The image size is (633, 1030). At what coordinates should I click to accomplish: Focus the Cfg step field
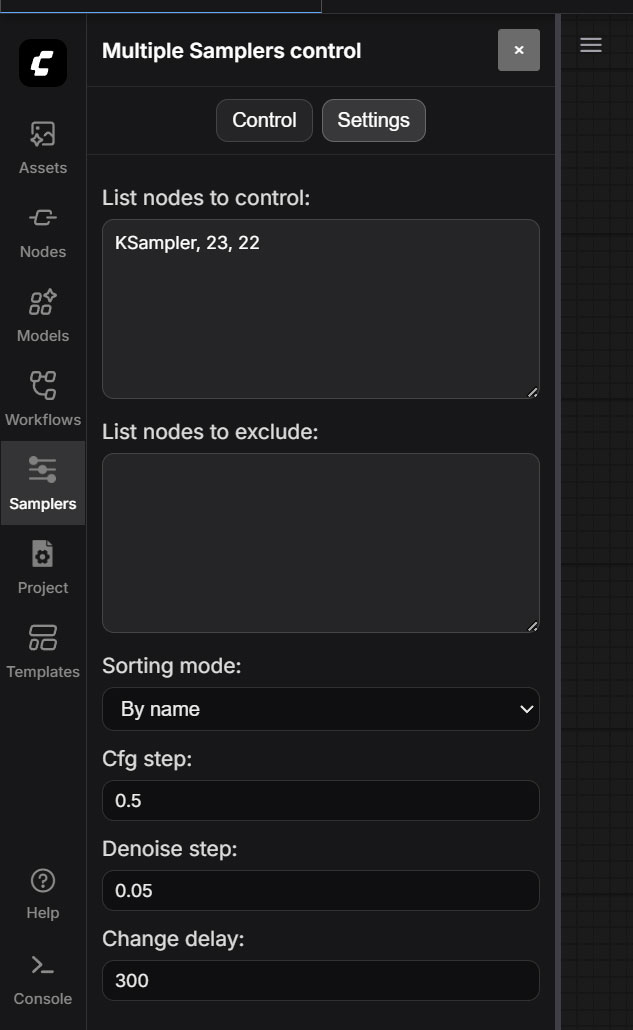click(320, 800)
